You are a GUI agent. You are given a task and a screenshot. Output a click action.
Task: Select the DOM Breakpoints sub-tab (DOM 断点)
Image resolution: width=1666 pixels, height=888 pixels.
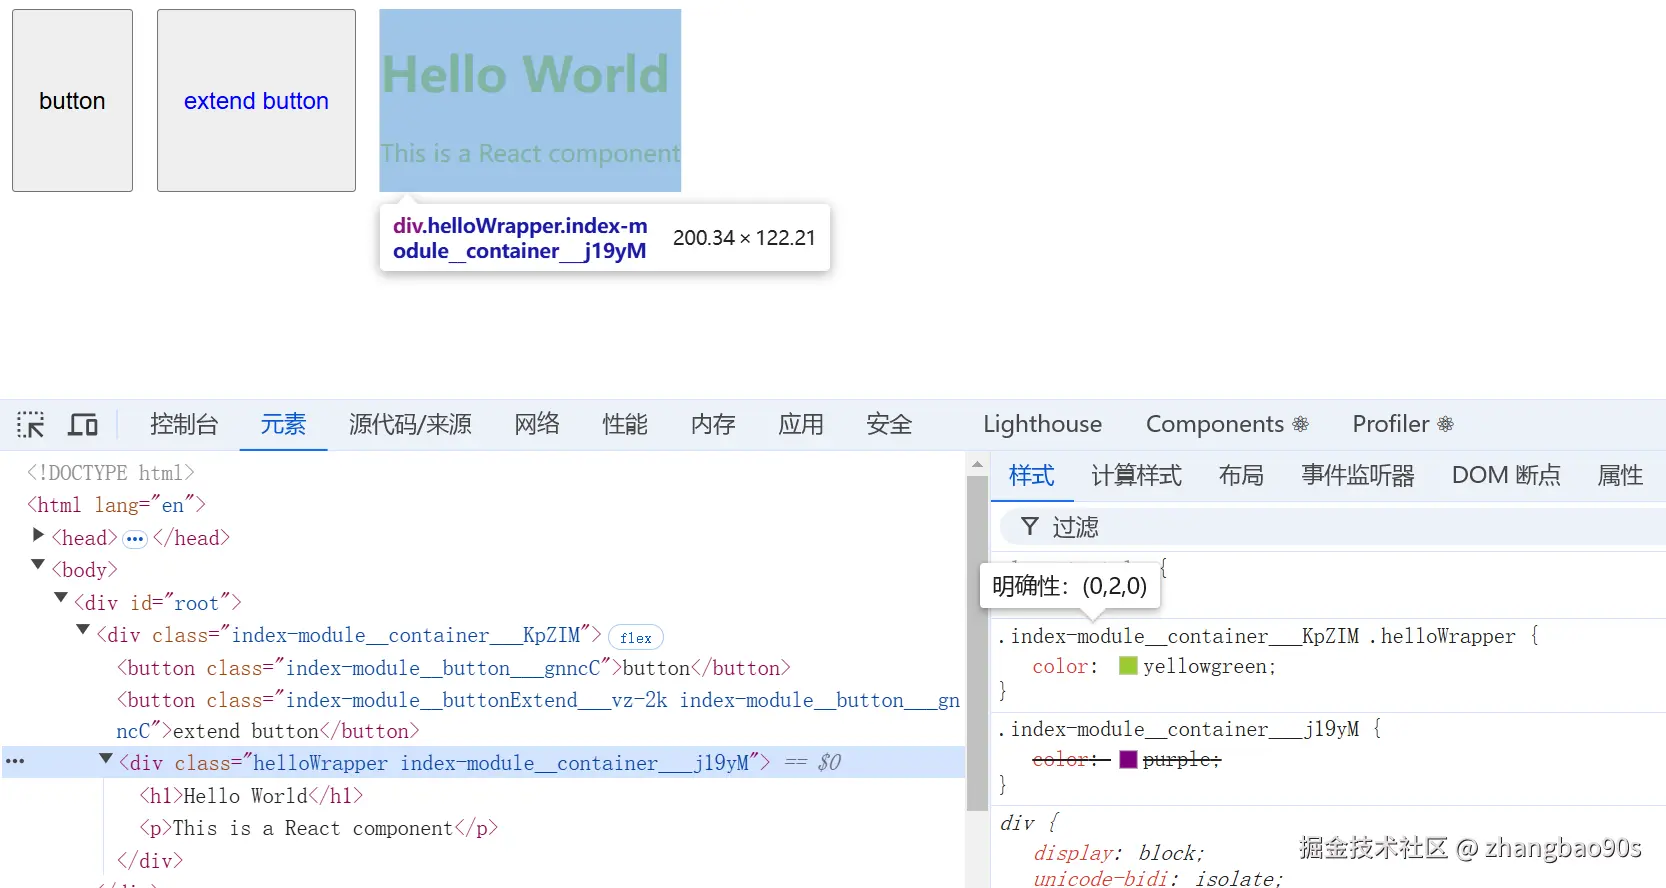click(1506, 475)
